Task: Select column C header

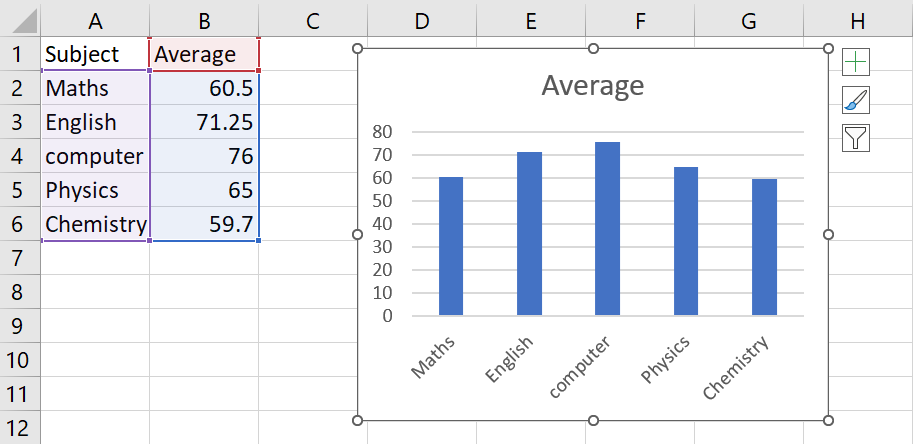Action: coord(312,19)
